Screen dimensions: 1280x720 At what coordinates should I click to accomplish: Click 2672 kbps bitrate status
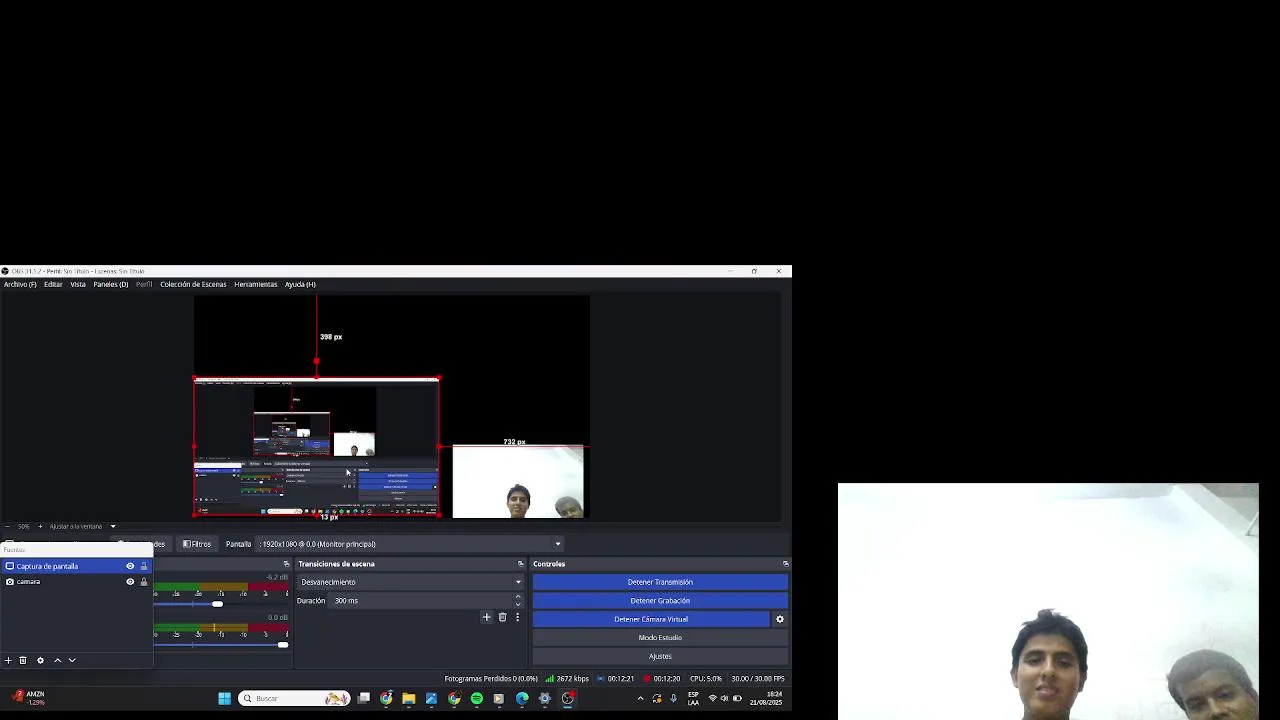tap(567, 679)
